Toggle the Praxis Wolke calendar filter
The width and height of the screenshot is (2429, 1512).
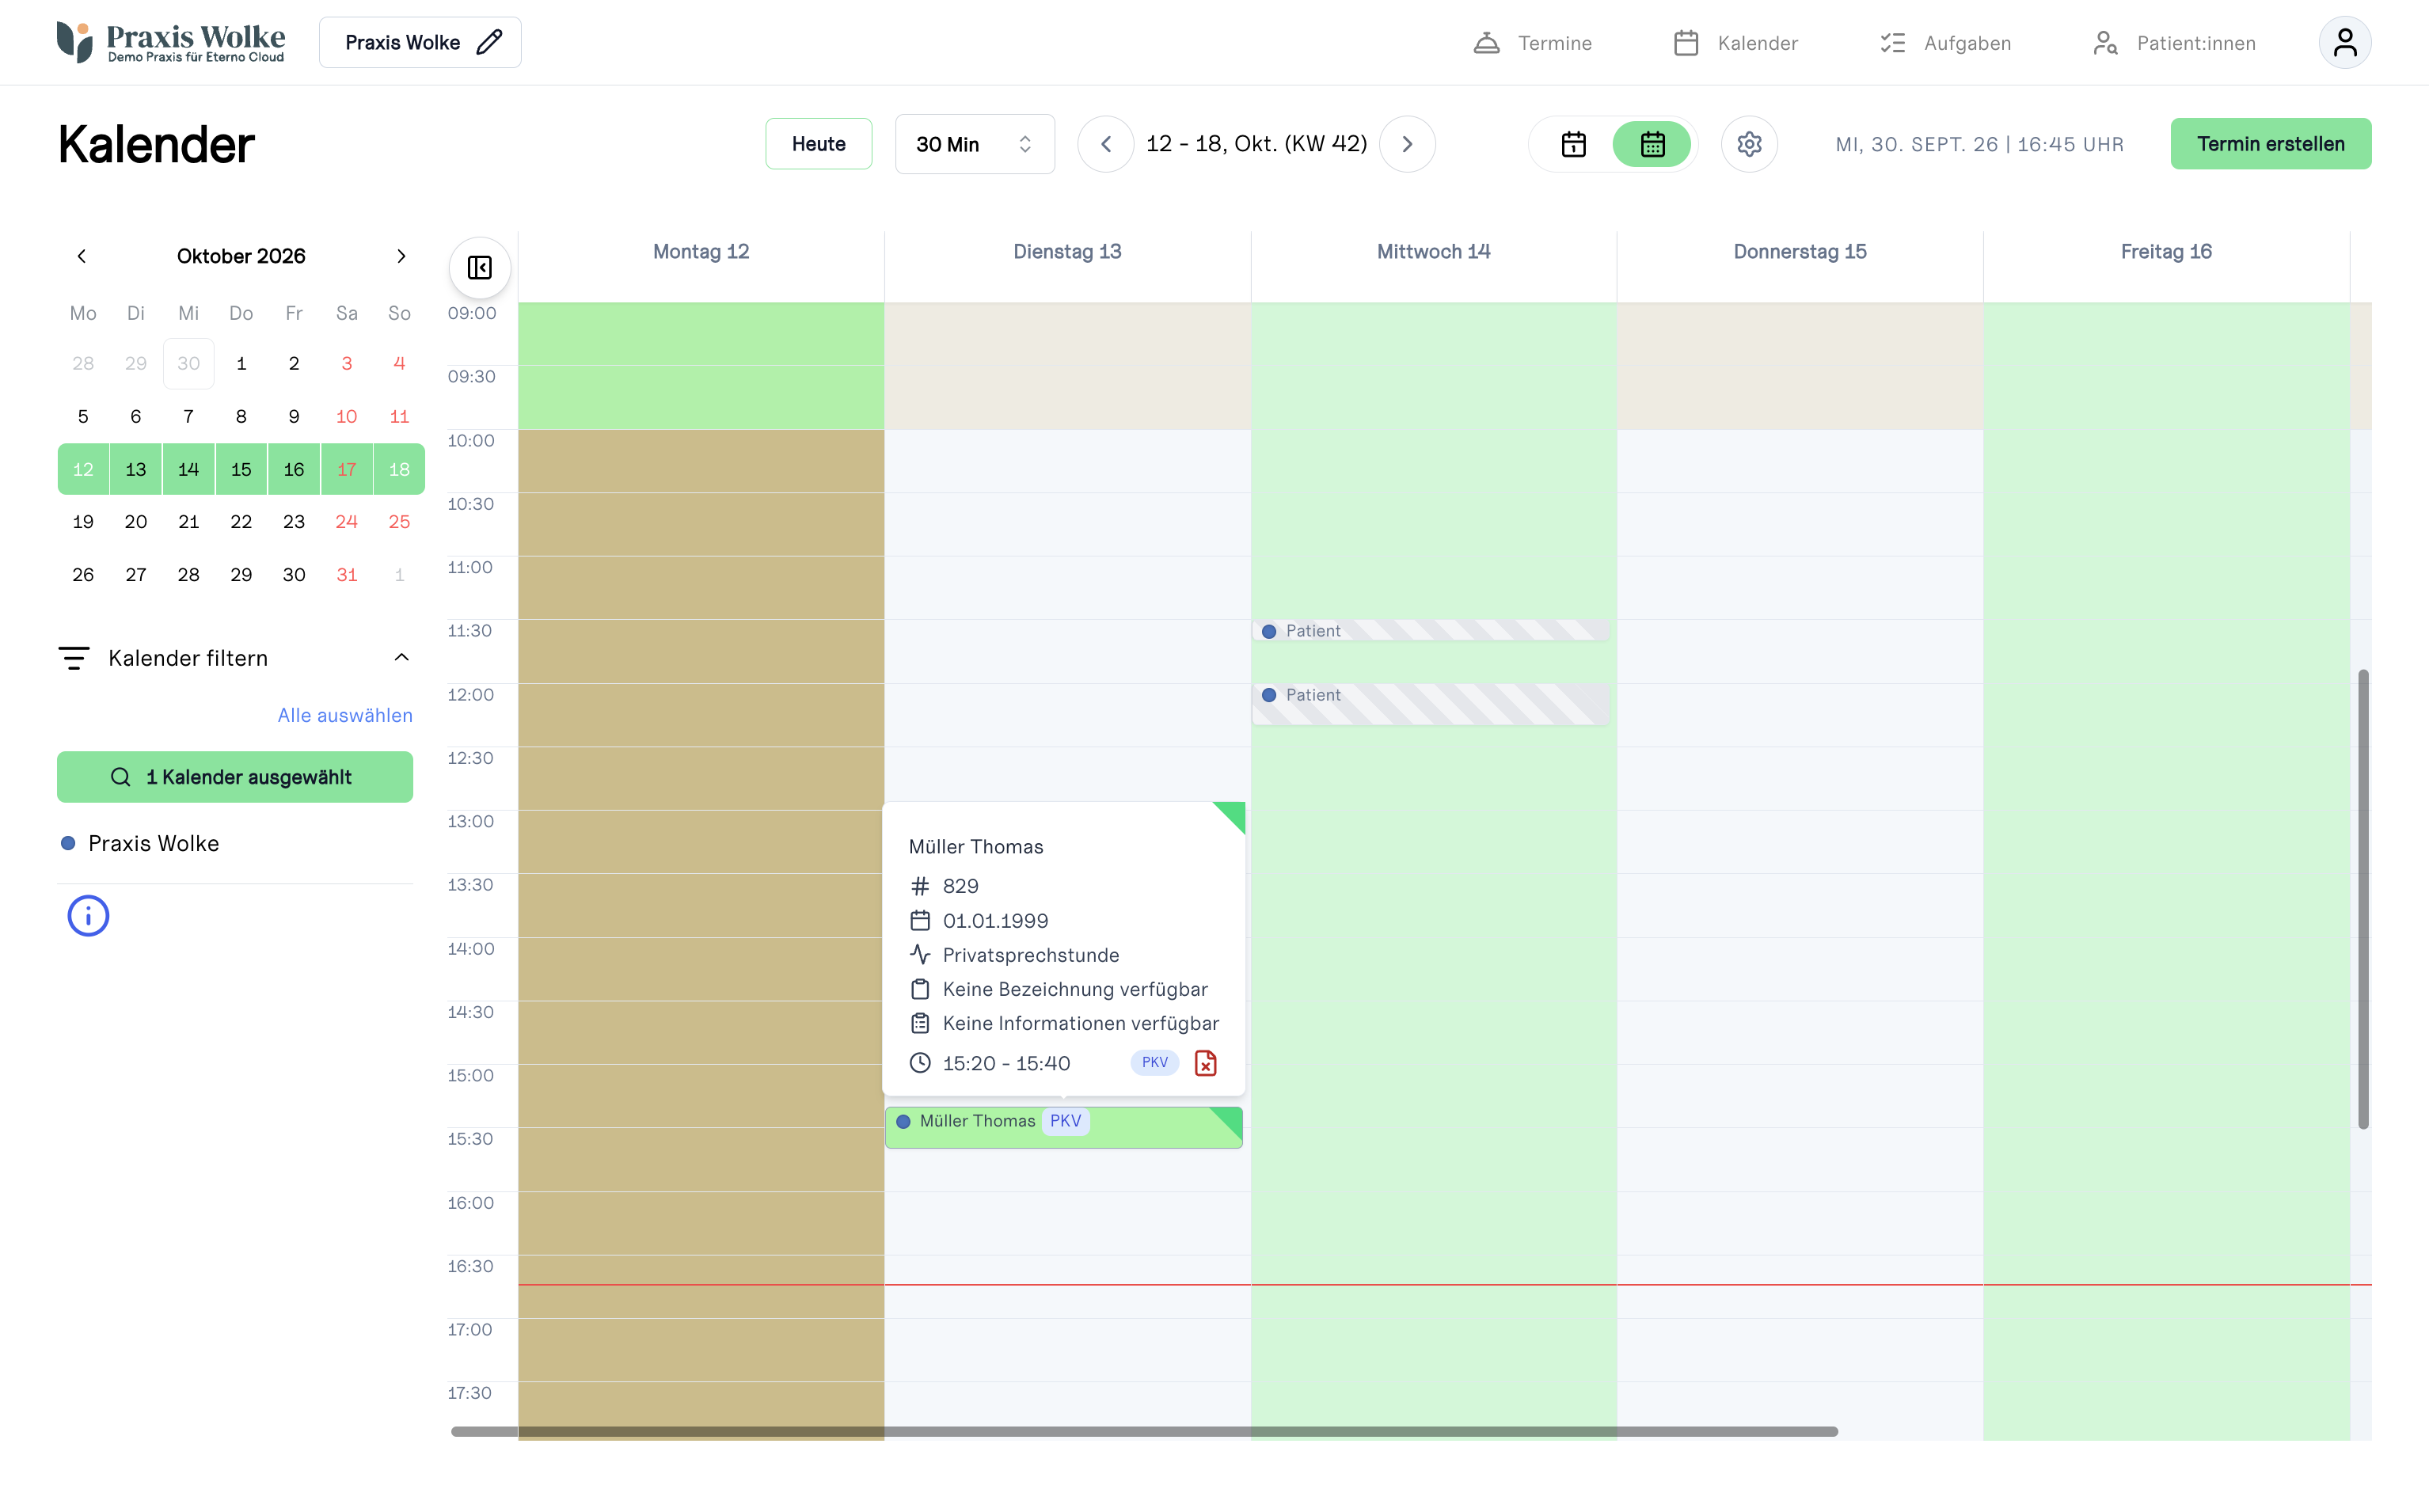tap(139, 843)
